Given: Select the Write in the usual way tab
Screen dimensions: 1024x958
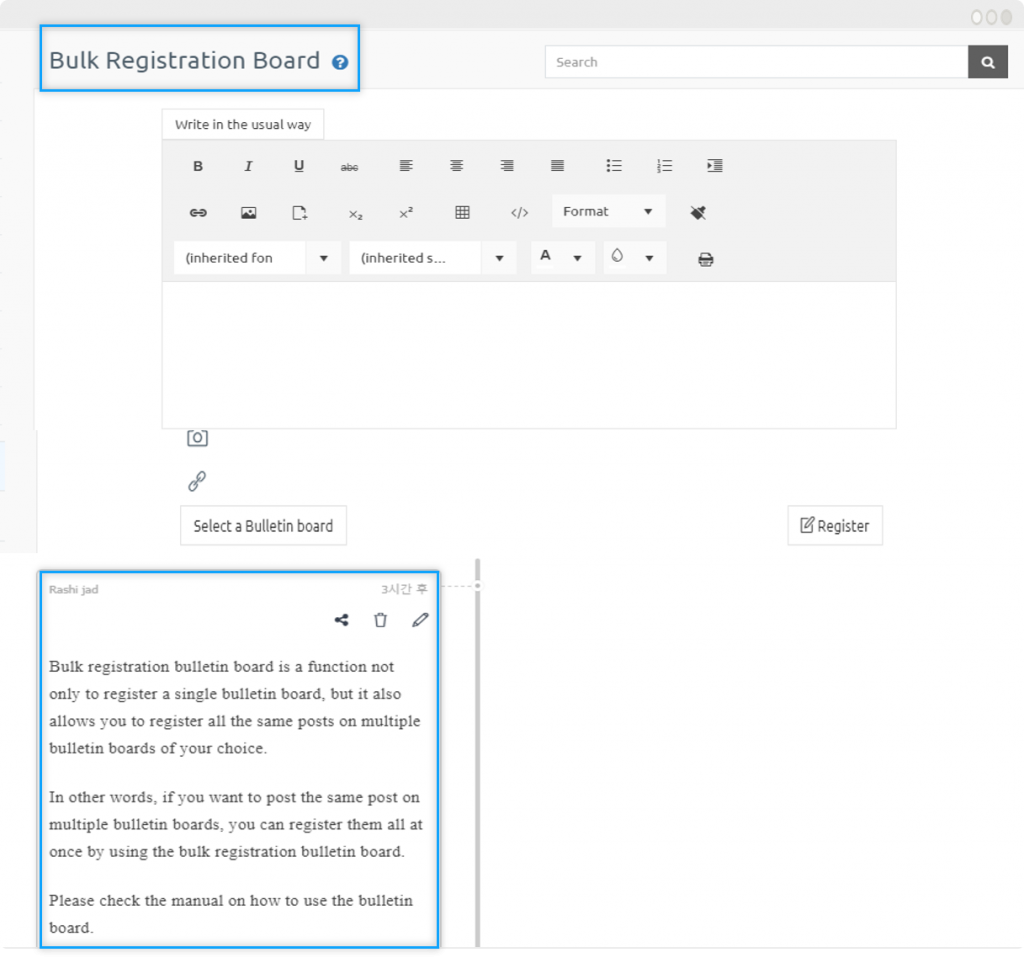Looking at the screenshot, I should tap(242, 124).
